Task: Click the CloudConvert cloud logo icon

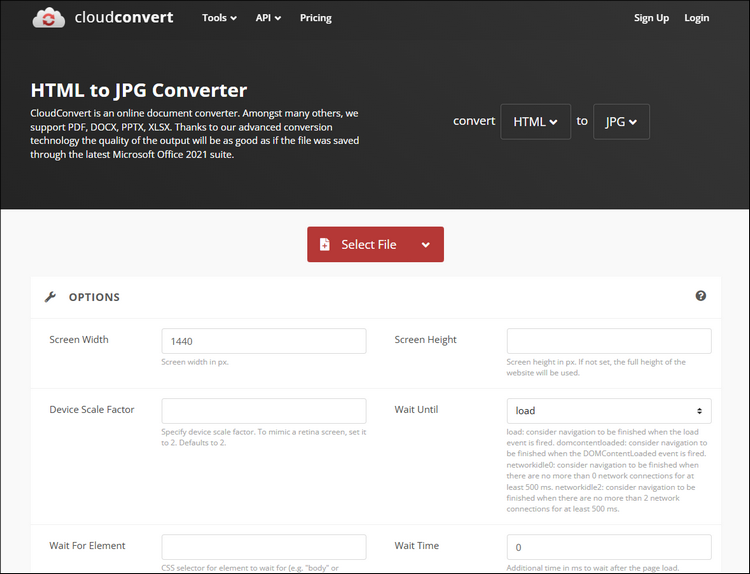Action: pyautogui.click(x=48, y=18)
